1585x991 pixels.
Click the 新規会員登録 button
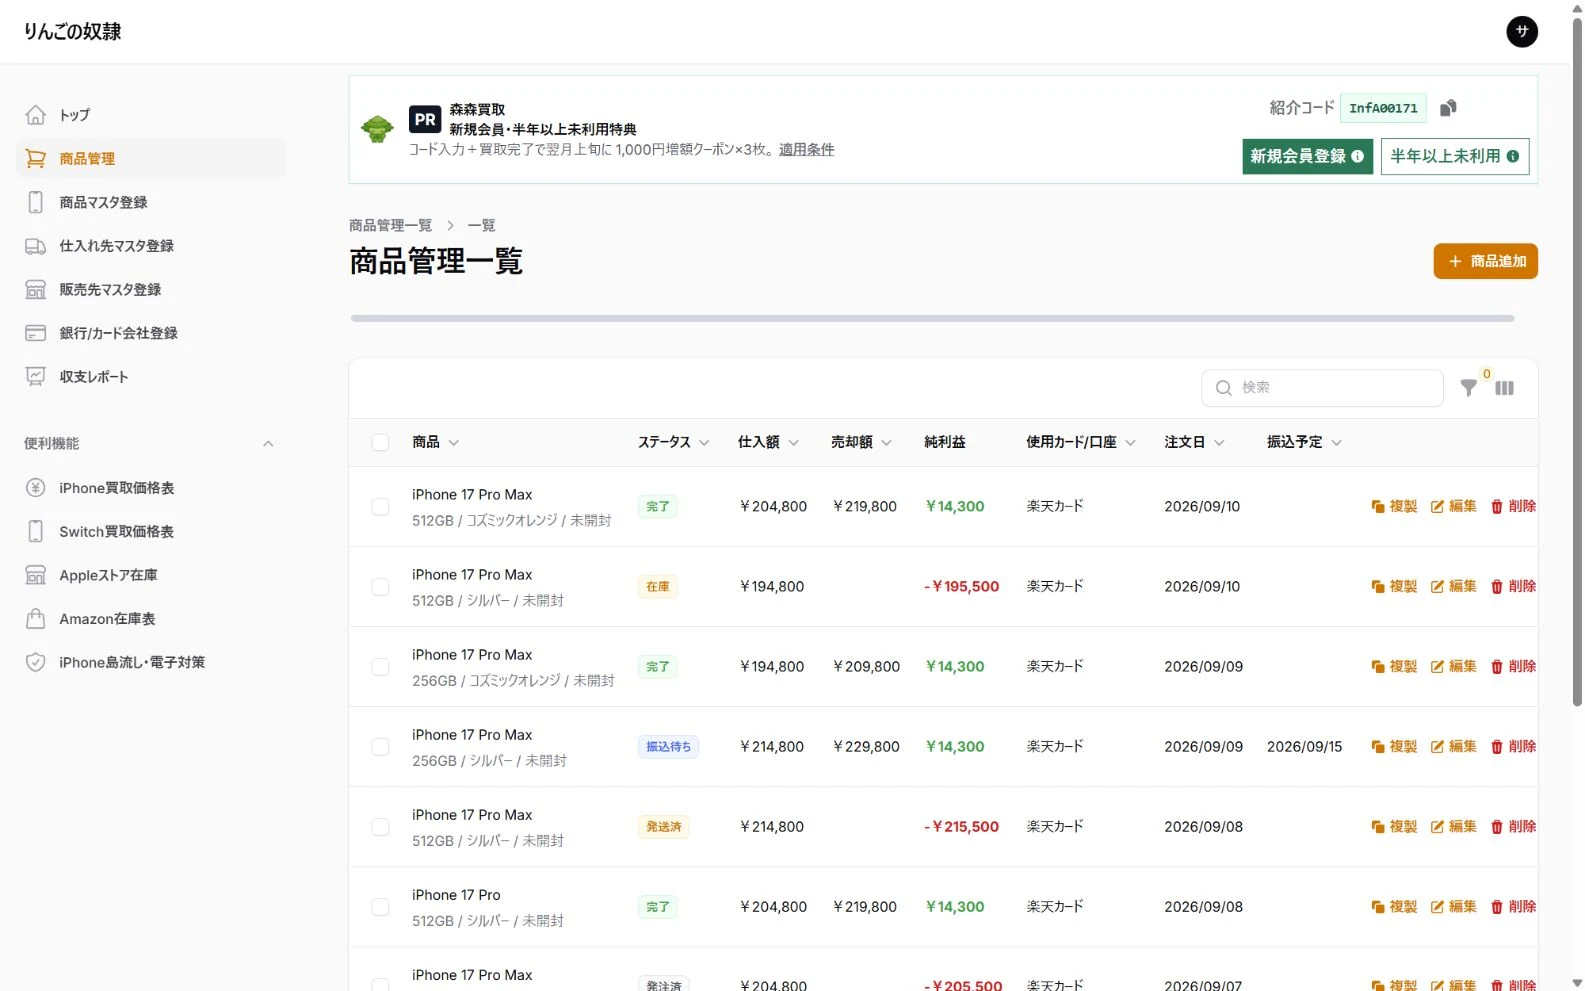click(x=1307, y=156)
